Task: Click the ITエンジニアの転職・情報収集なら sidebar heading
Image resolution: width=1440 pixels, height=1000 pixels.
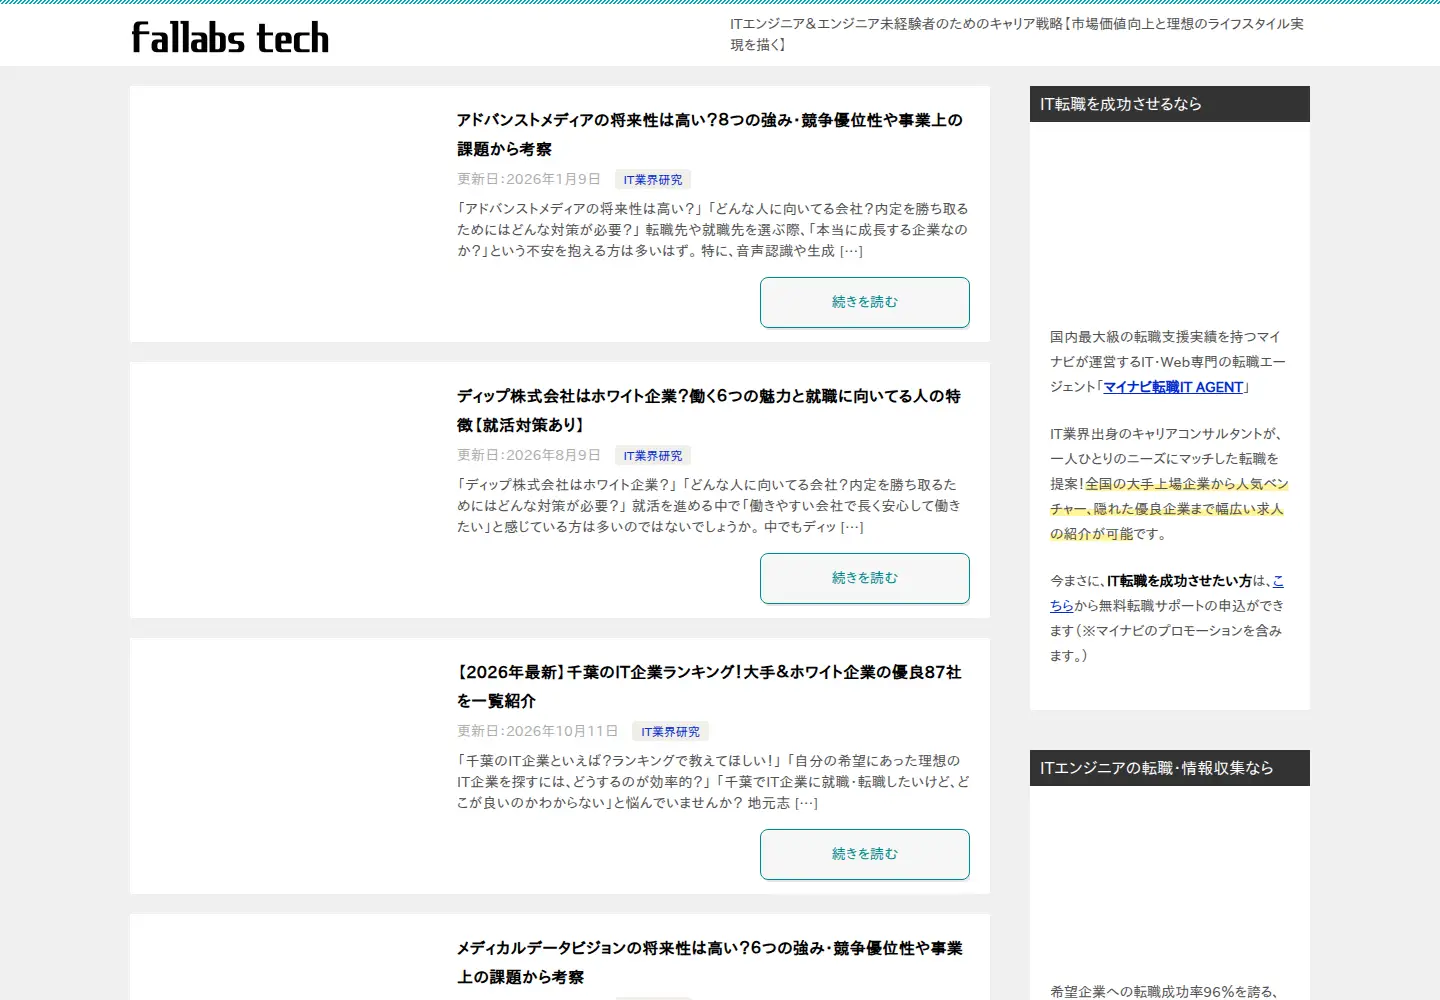Action: [x=1170, y=768]
